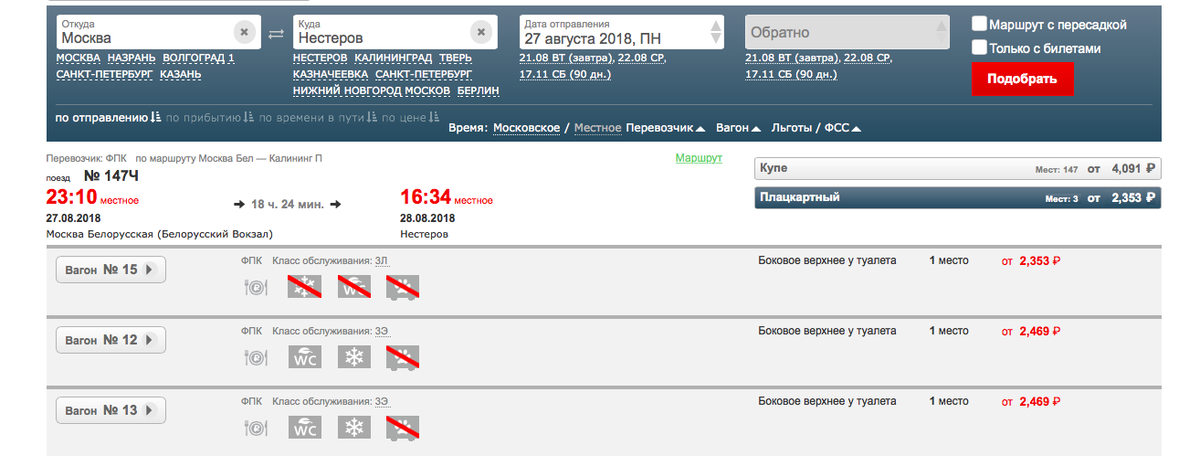This screenshot has height=466, width=1200.
Task: Click crossed-out bio-toilet WC icon for Вагон № 15
Action: pos(354,288)
